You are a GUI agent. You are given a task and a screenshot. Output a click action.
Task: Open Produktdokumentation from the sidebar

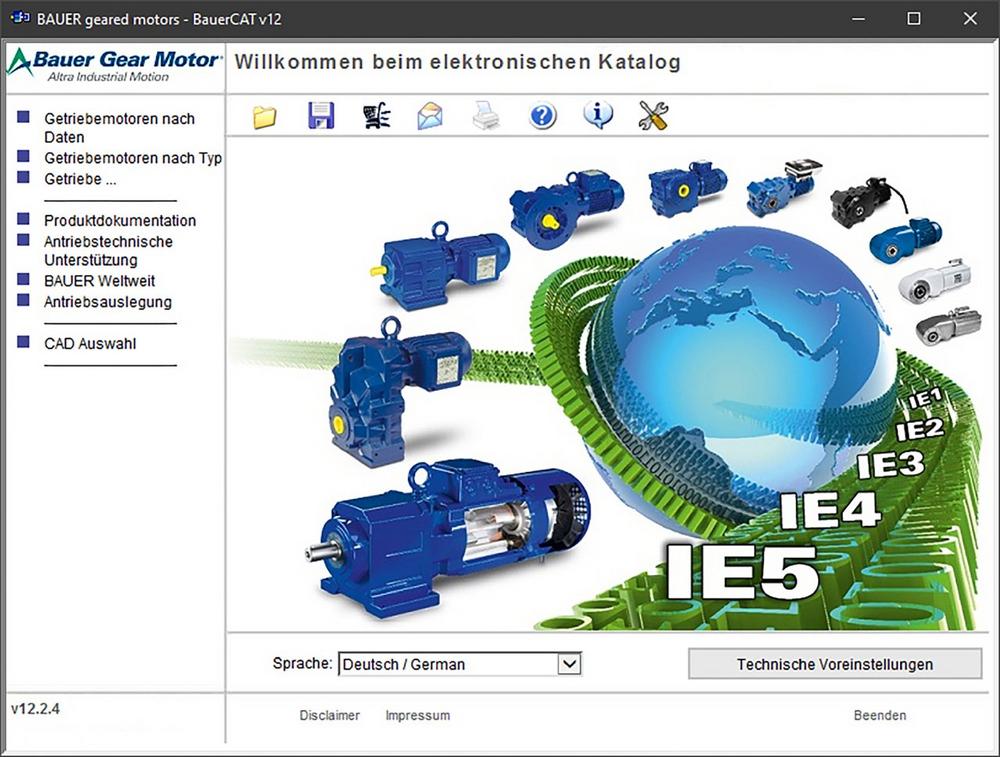coord(120,220)
